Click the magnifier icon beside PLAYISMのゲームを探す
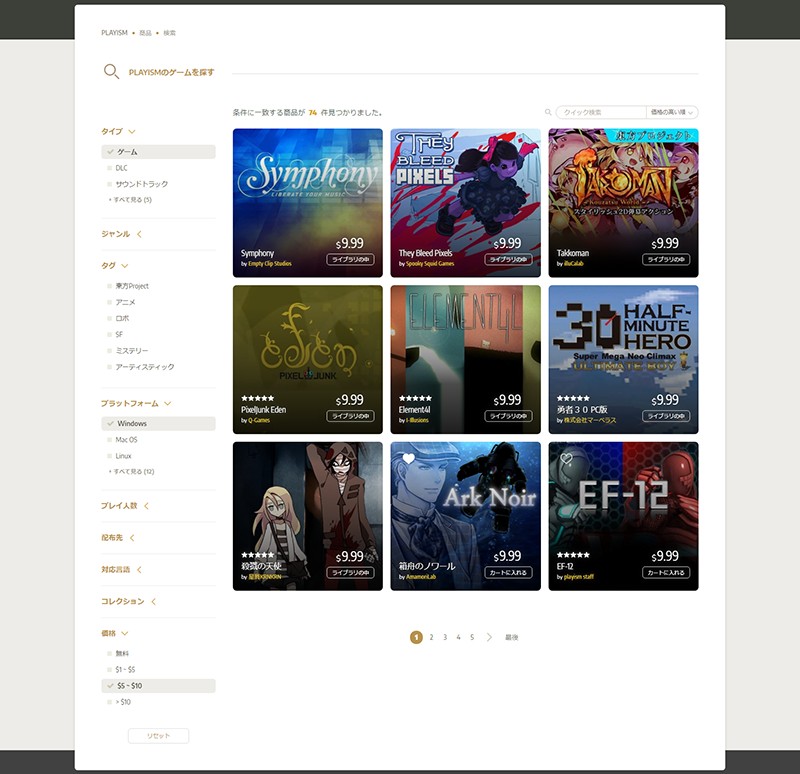 point(111,71)
